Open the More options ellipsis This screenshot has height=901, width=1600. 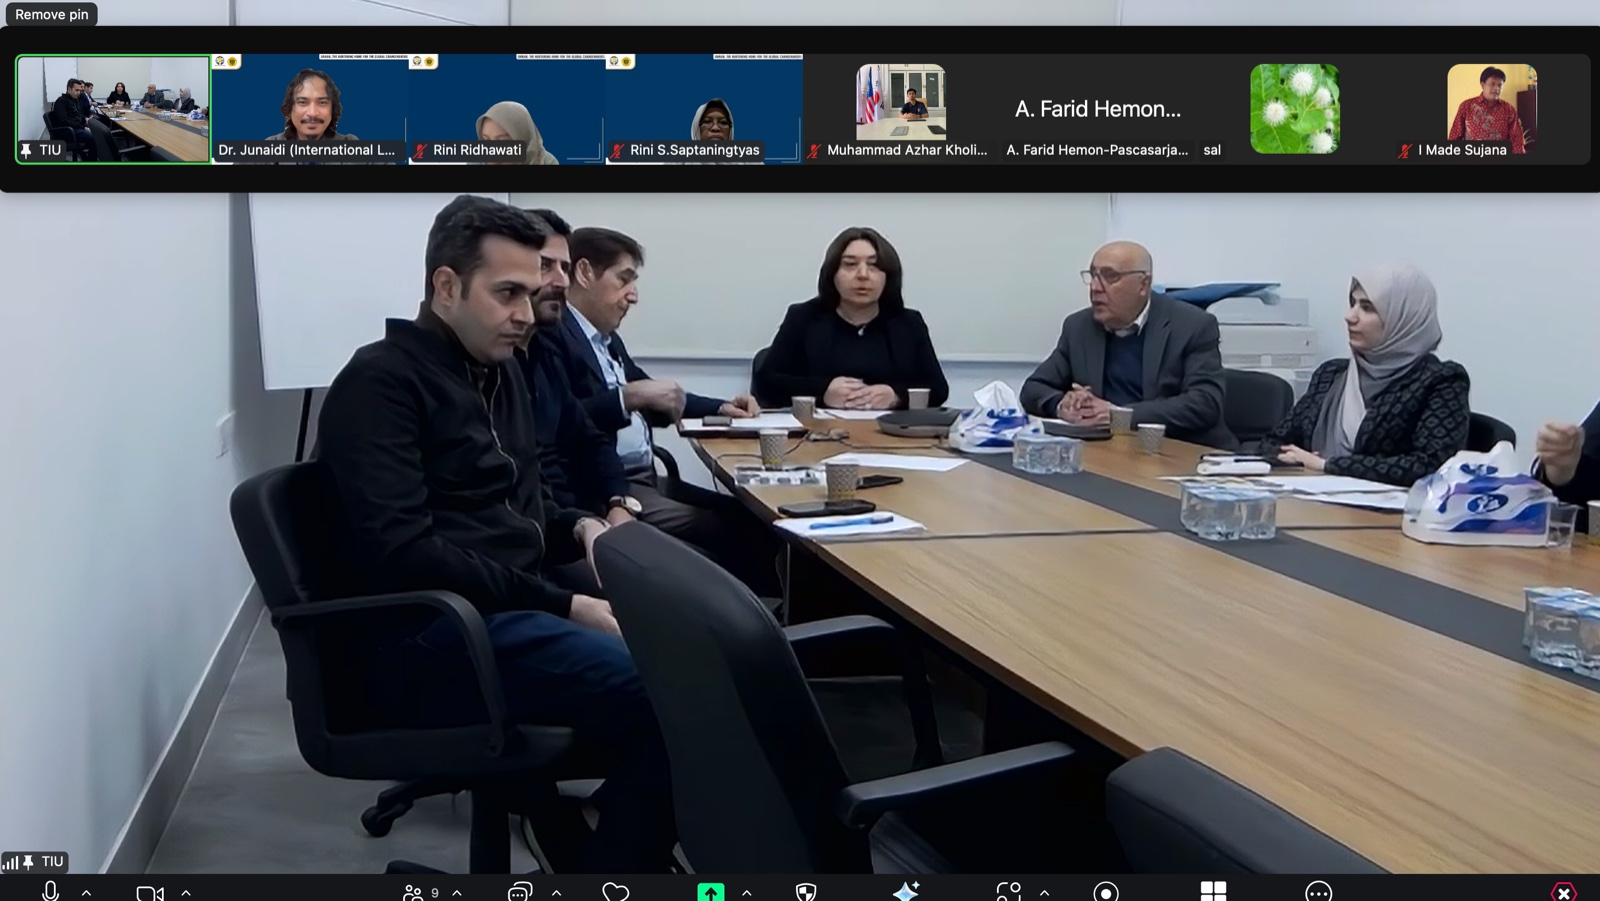[1319, 892]
